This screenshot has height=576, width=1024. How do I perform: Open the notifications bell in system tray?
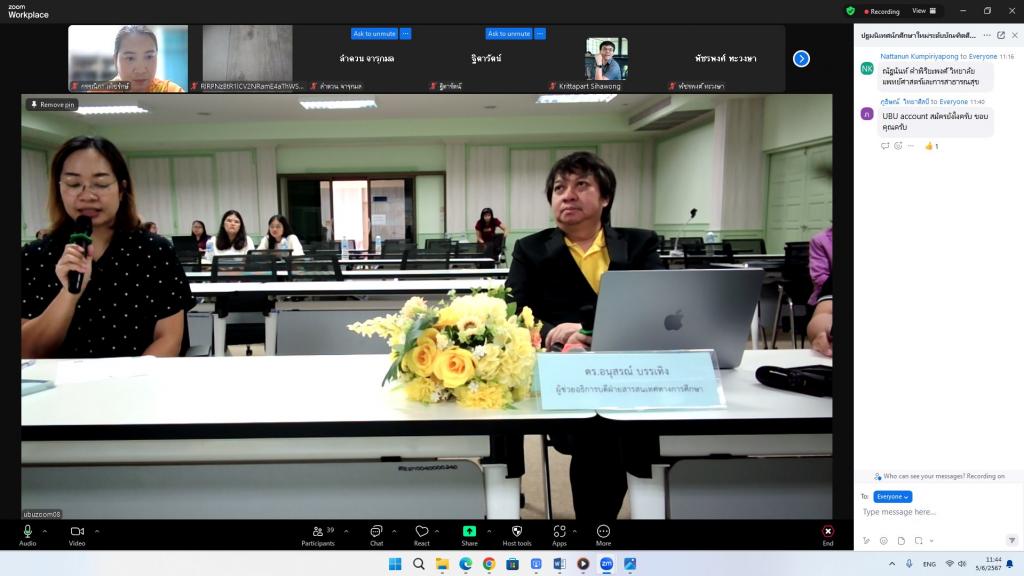1010,564
